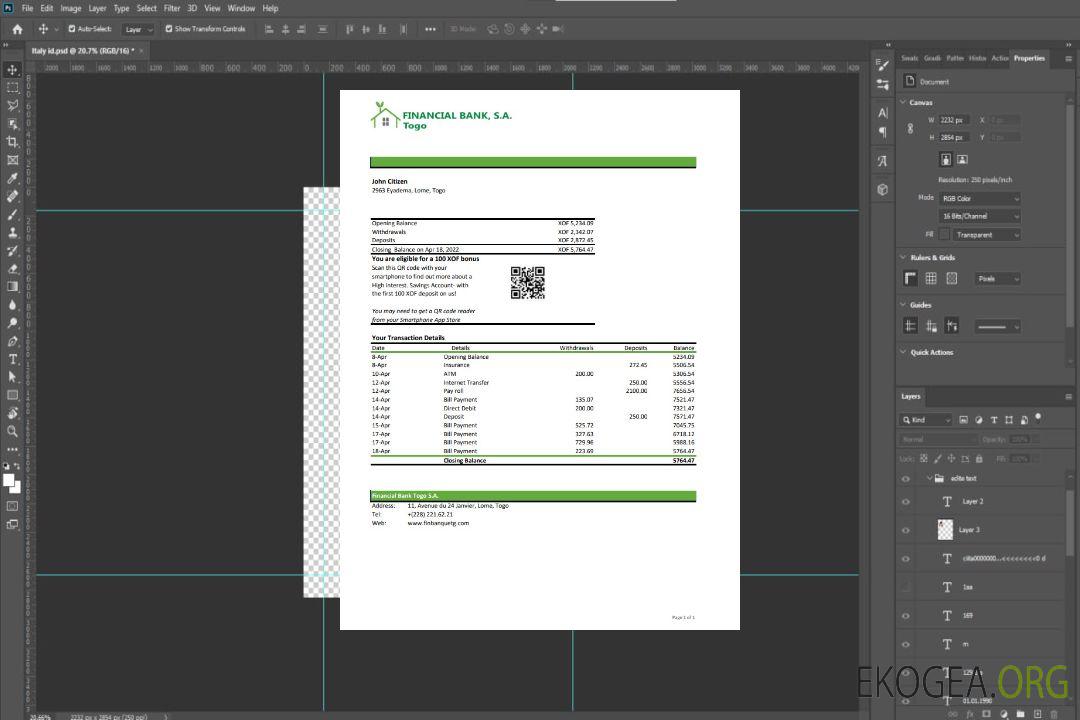Screen dimensions: 1080x720
Task: Choose the Horizontal Type tool
Action: coord(12,359)
